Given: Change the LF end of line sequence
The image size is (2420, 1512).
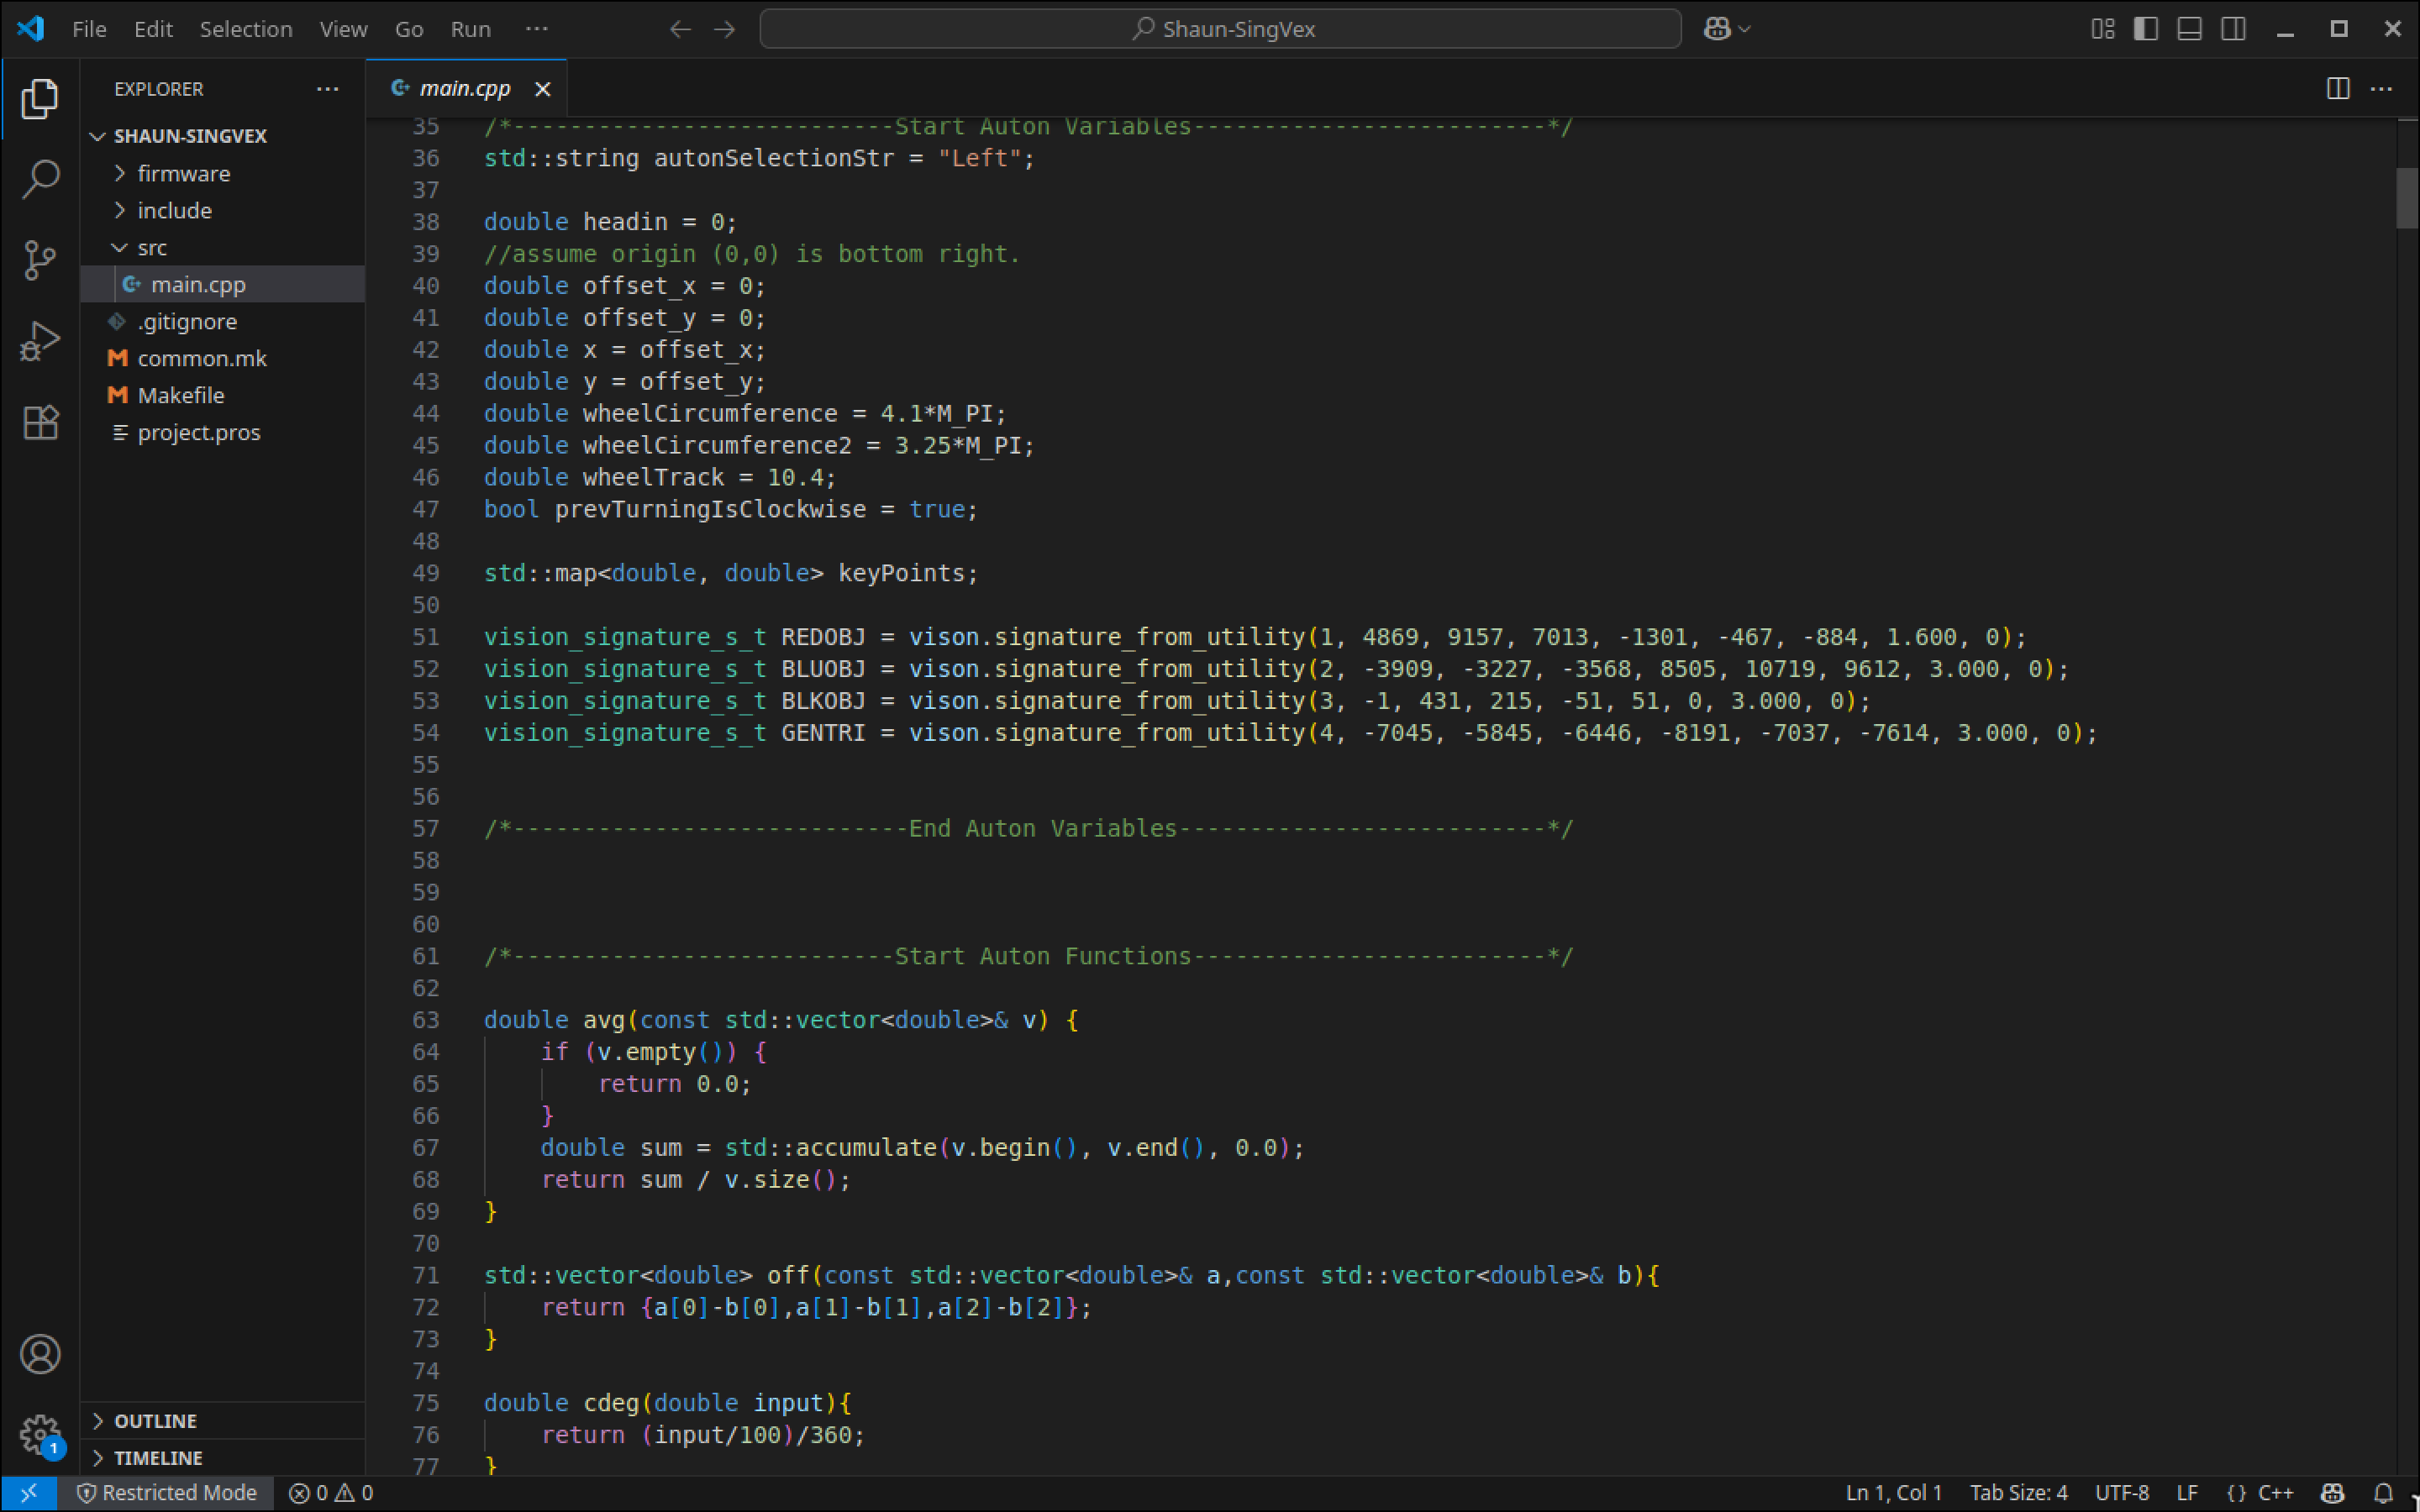Looking at the screenshot, I should (x=2187, y=1493).
